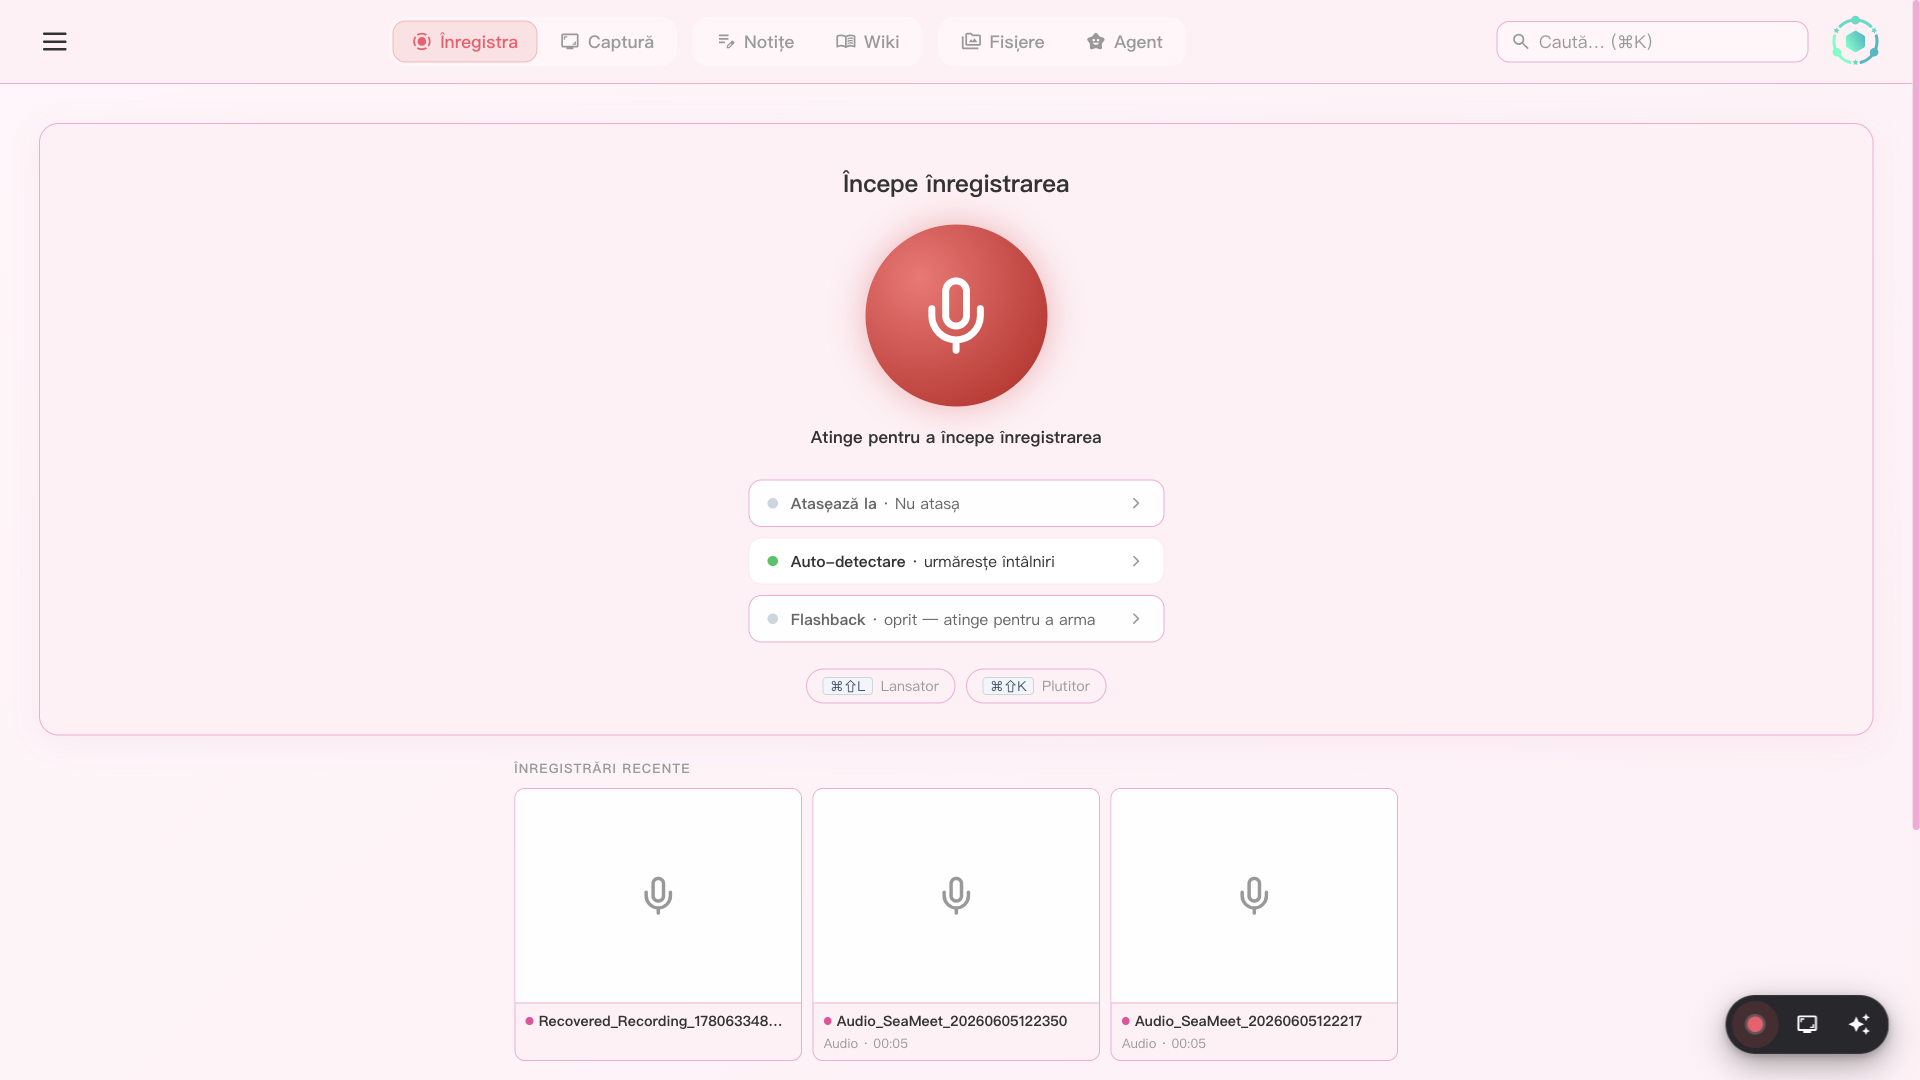
Task: Open the Notițe tab
Action: click(756, 42)
